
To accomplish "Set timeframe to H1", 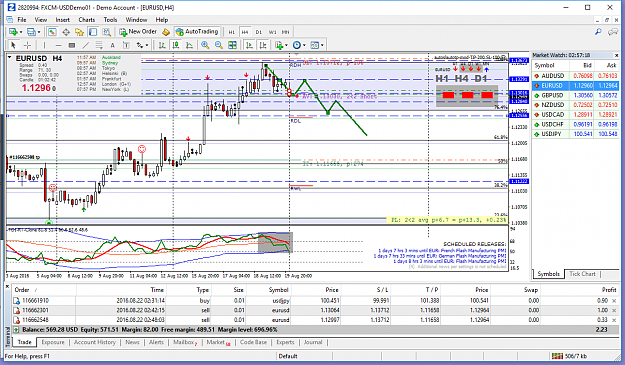I will (232, 32).
